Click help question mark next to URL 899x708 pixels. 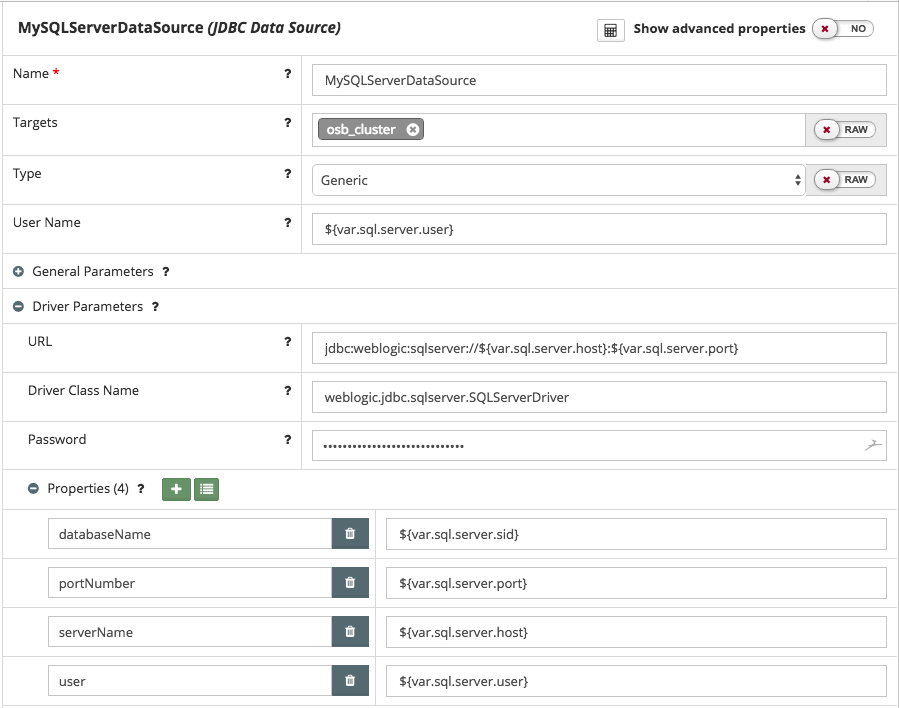[x=288, y=342]
